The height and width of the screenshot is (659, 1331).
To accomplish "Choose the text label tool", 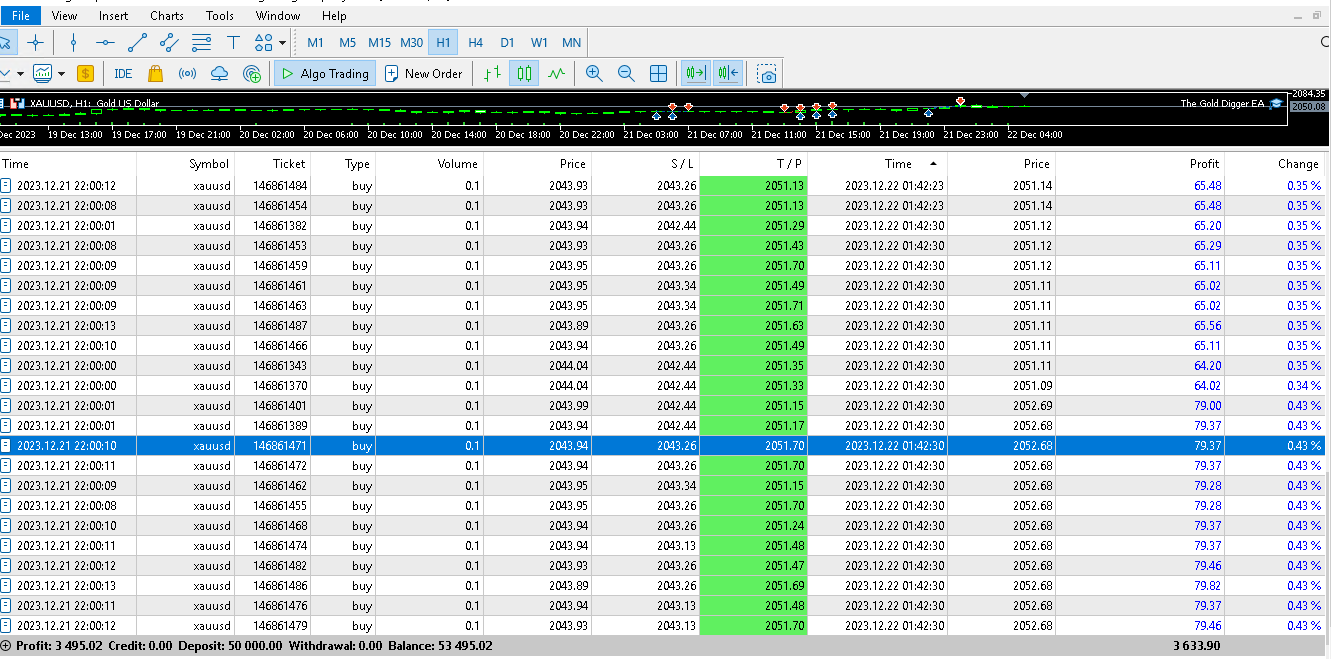I will tap(233, 42).
